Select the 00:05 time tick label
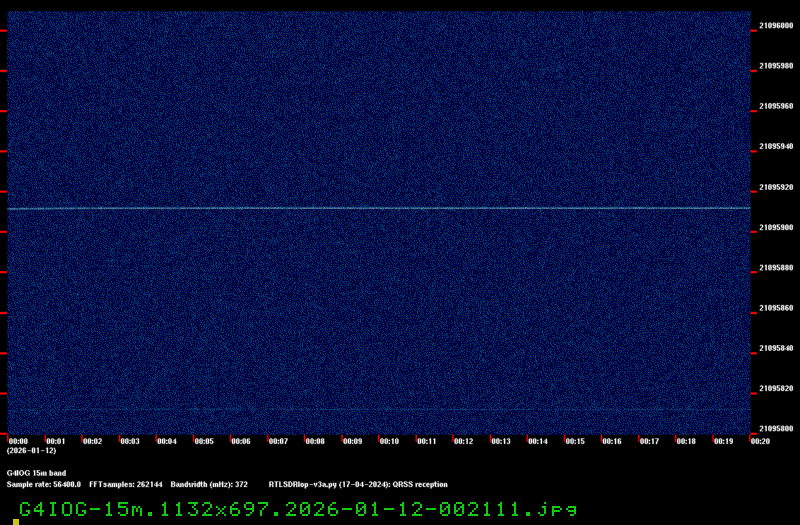800x525 pixels. point(204,441)
